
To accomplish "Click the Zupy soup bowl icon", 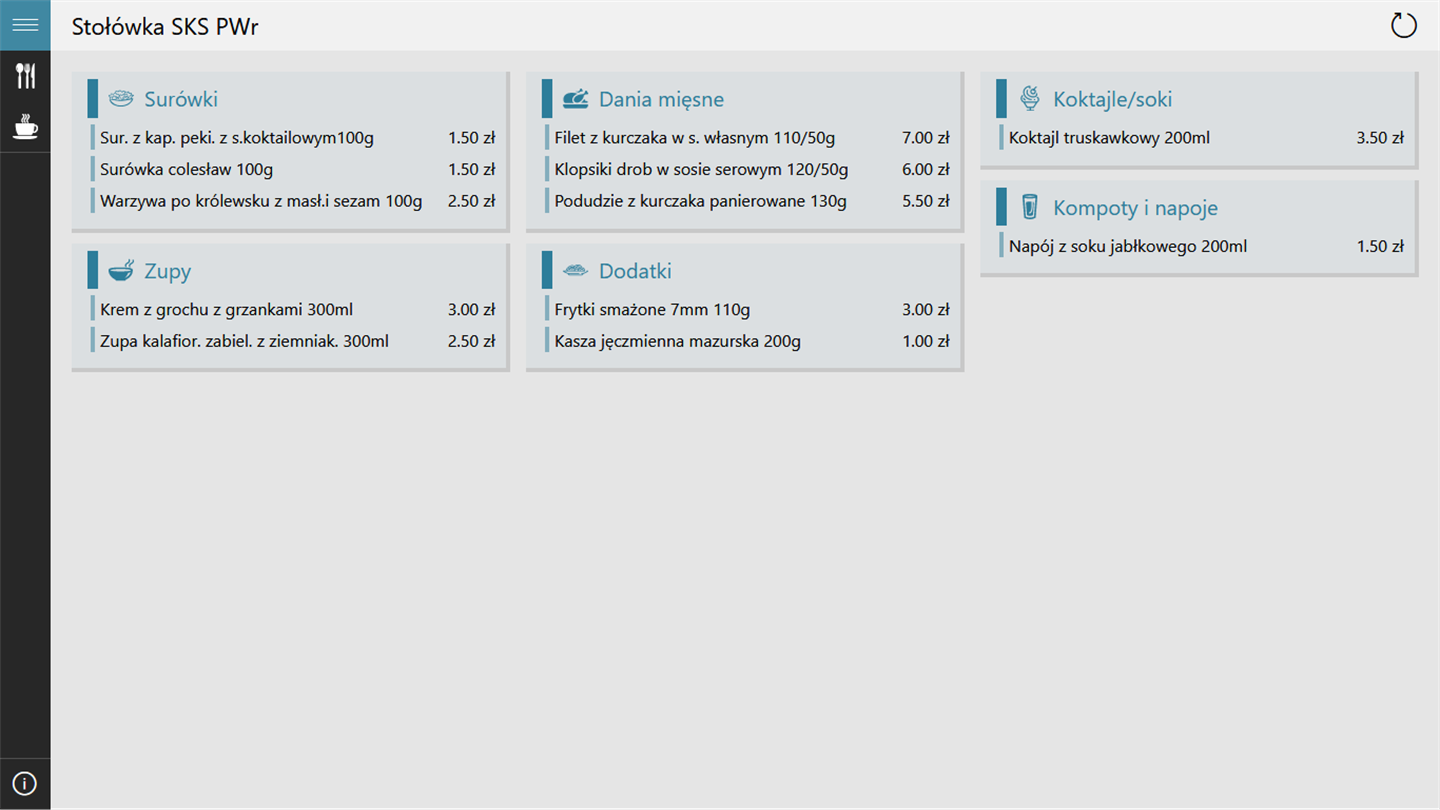I will point(121,270).
